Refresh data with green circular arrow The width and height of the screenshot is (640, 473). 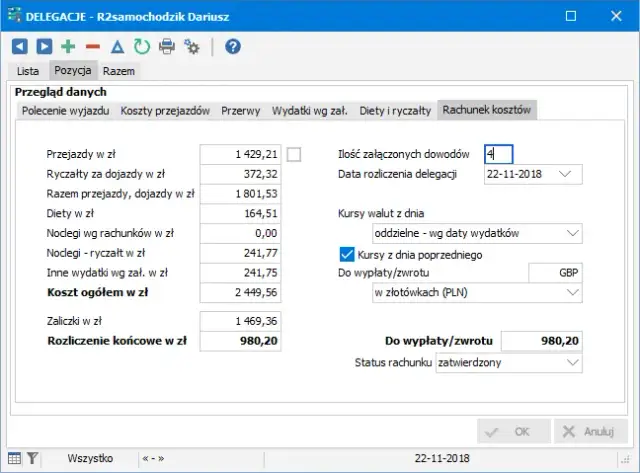point(141,46)
